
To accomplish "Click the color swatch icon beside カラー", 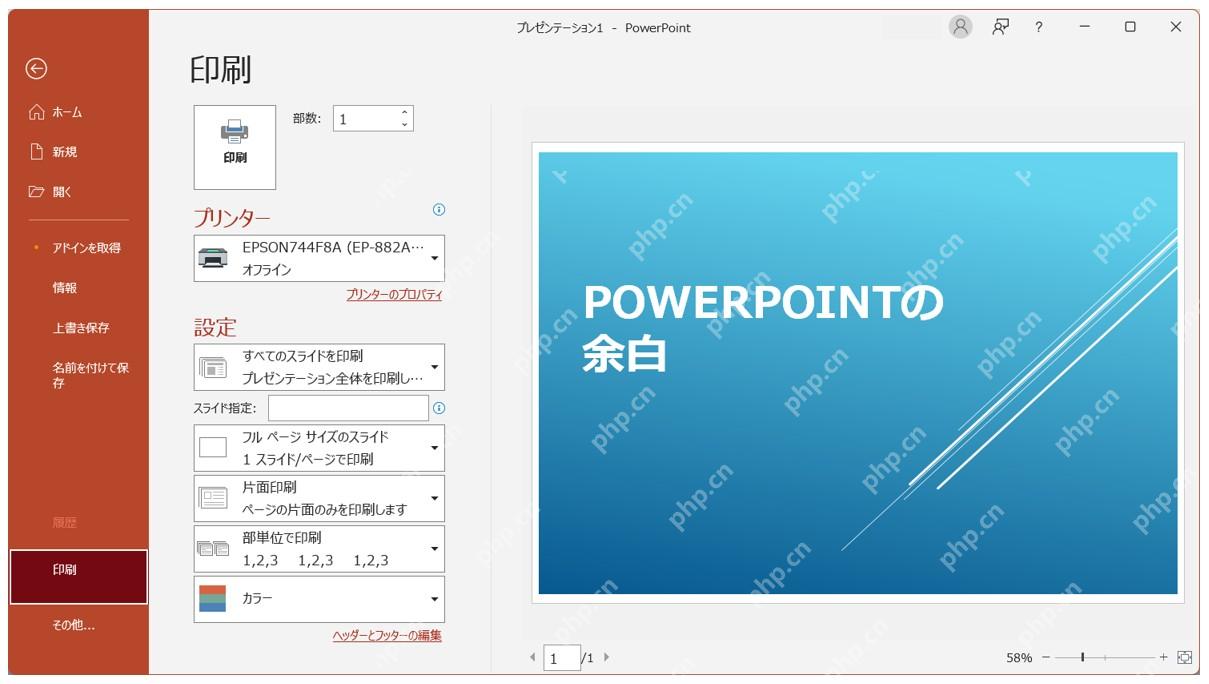I will coord(213,599).
